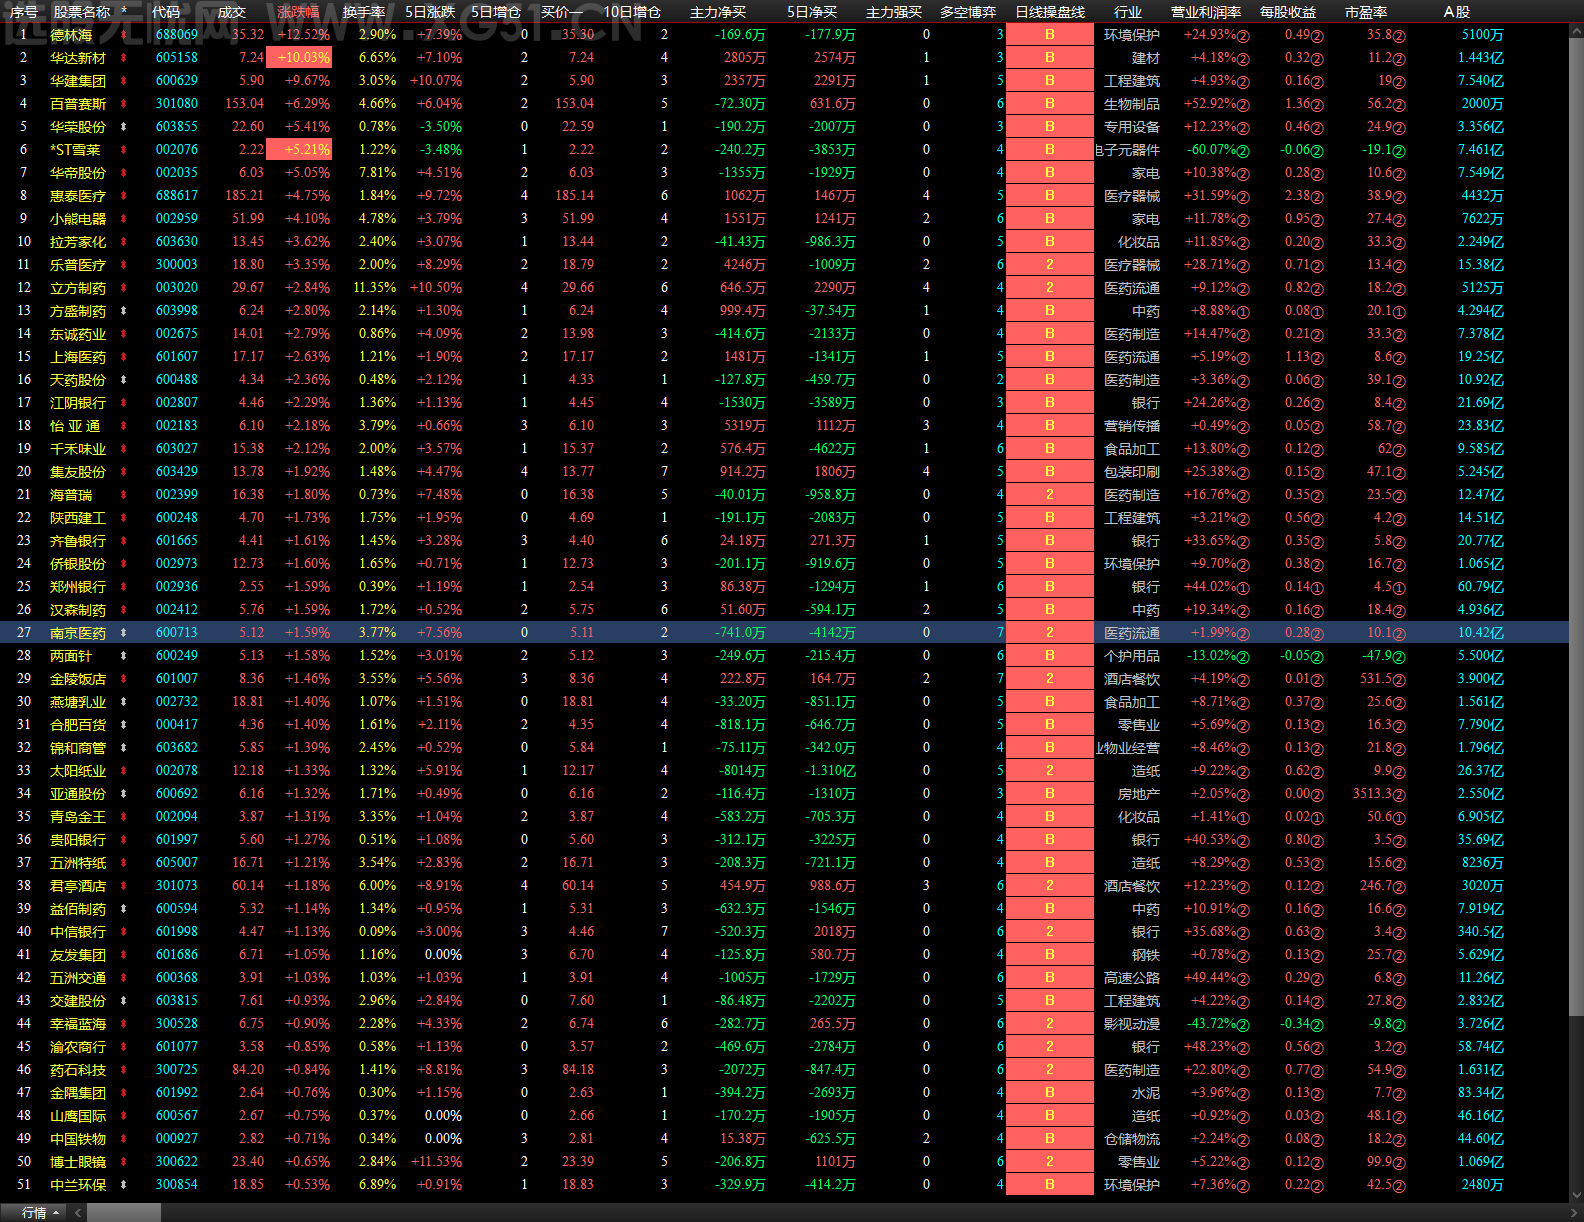Click the 每股收益 column header
Image resolution: width=1584 pixels, height=1222 pixels.
pyautogui.click(x=1288, y=12)
